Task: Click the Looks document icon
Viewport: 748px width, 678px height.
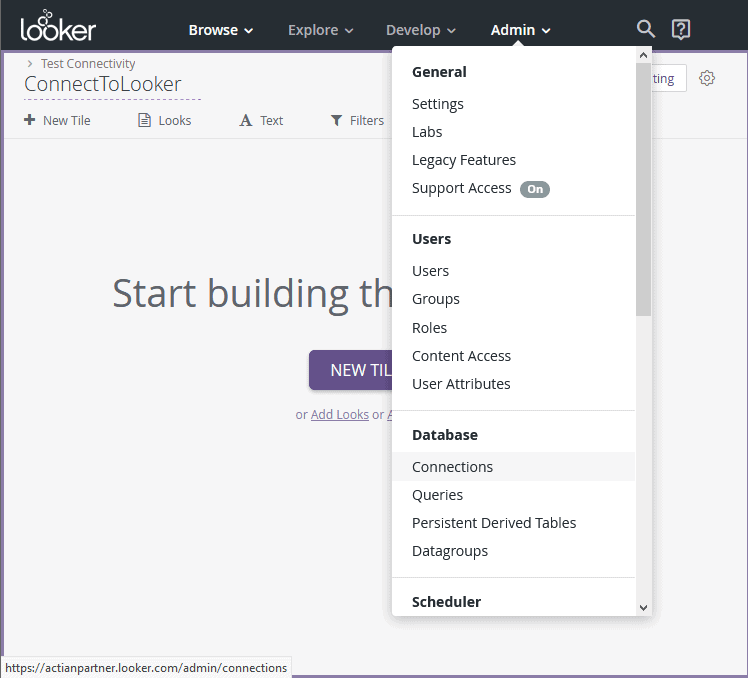Action: [x=144, y=120]
